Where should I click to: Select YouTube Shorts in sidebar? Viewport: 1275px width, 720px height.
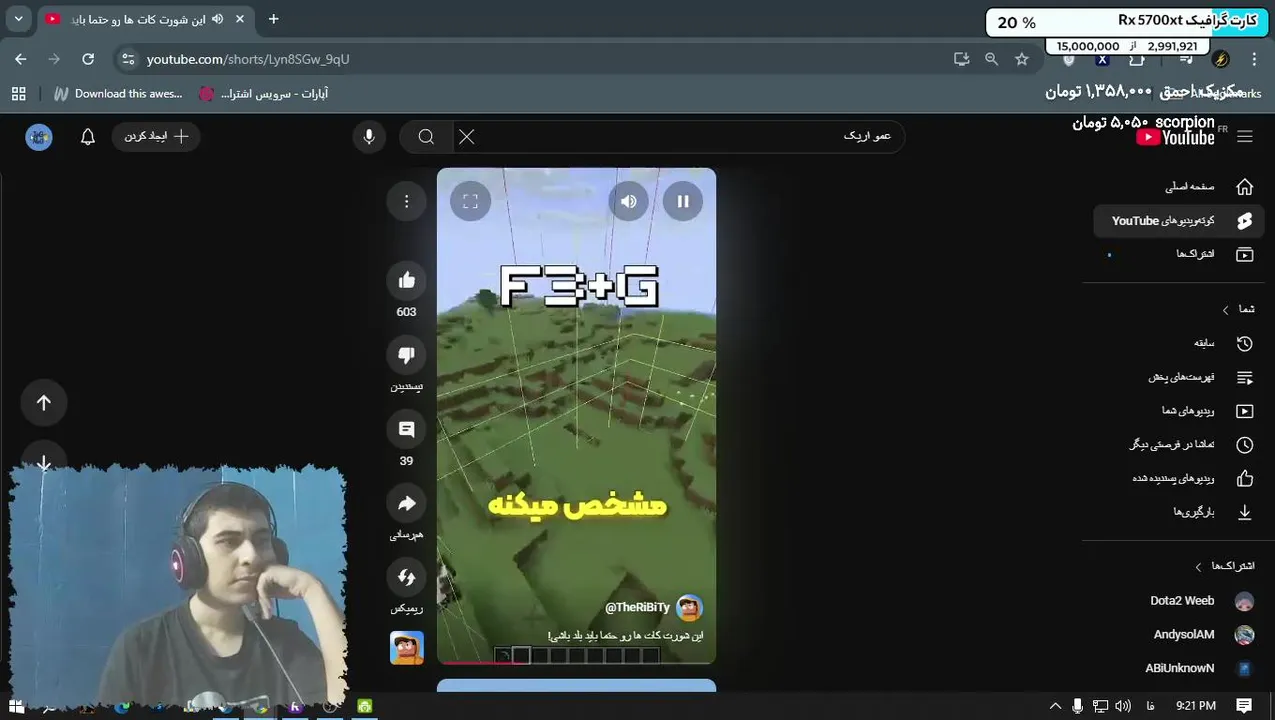(1180, 221)
